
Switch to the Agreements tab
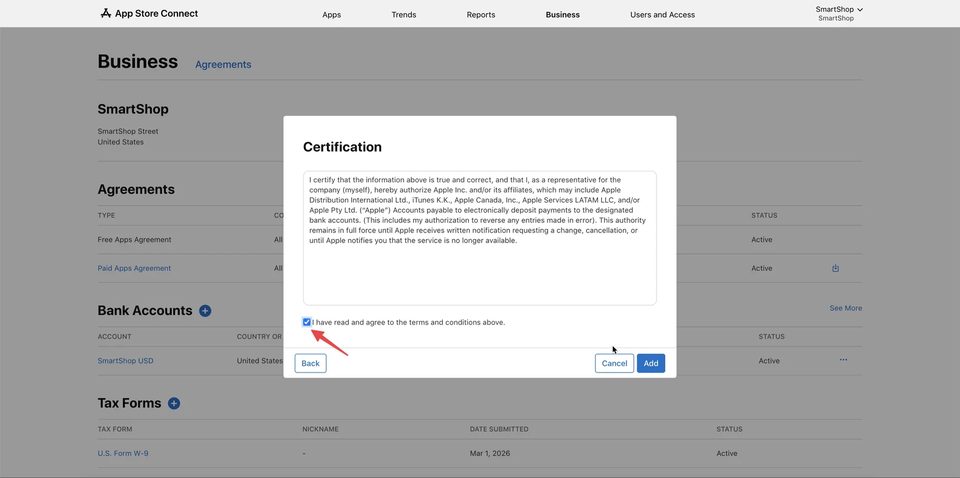(223, 64)
